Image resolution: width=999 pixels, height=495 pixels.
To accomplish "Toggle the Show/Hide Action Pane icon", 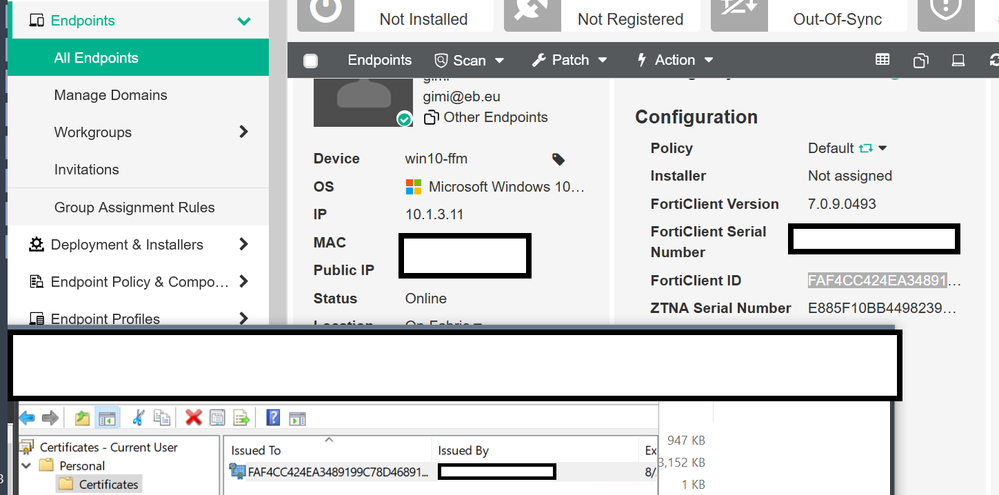I will [298, 419].
